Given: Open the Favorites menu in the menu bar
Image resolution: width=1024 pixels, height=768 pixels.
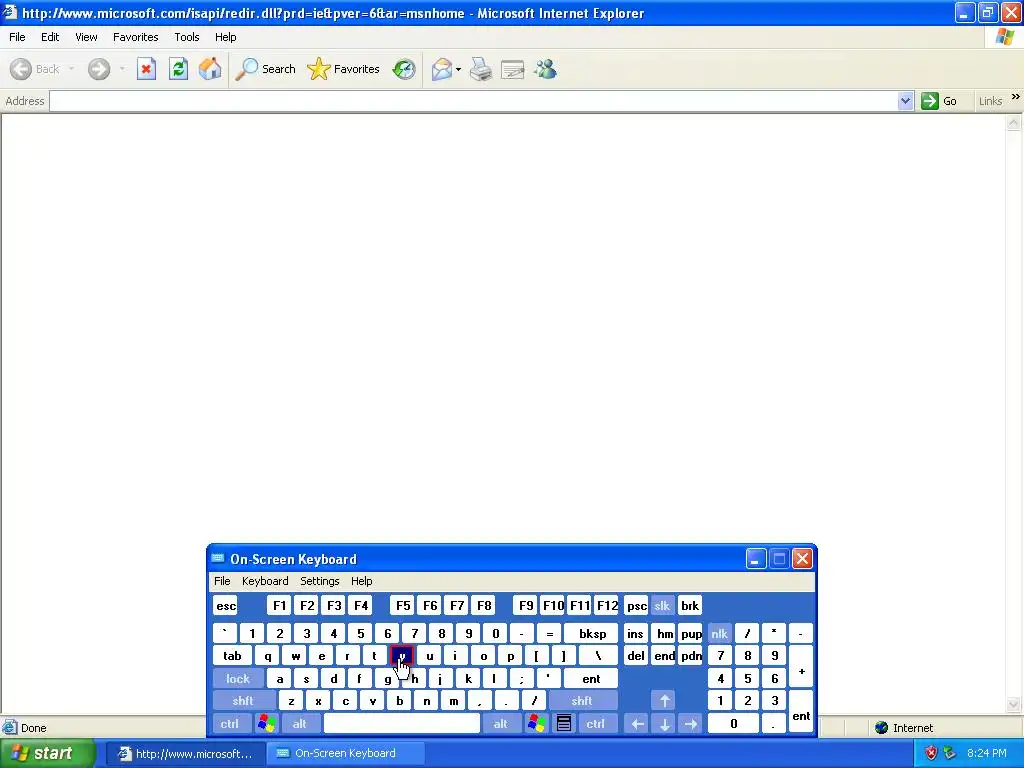Looking at the screenshot, I should pyautogui.click(x=135, y=37).
